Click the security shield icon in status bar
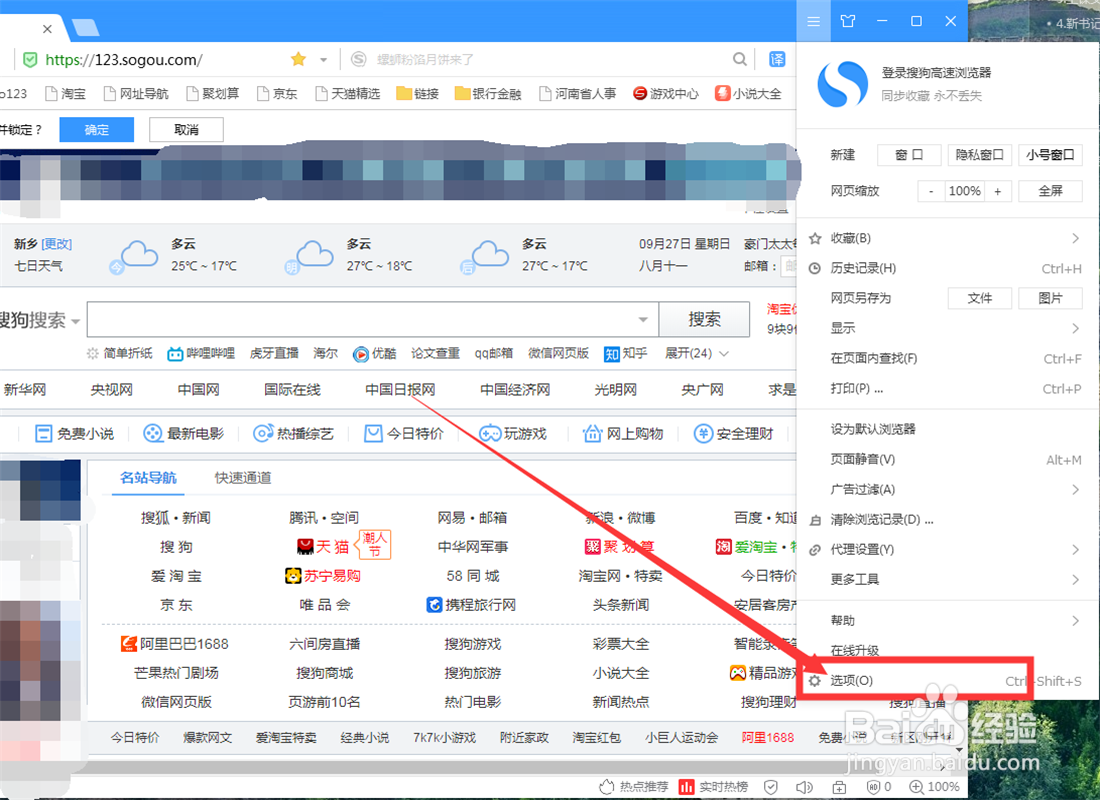Viewport: 1100px width, 800px height. click(x=770, y=787)
